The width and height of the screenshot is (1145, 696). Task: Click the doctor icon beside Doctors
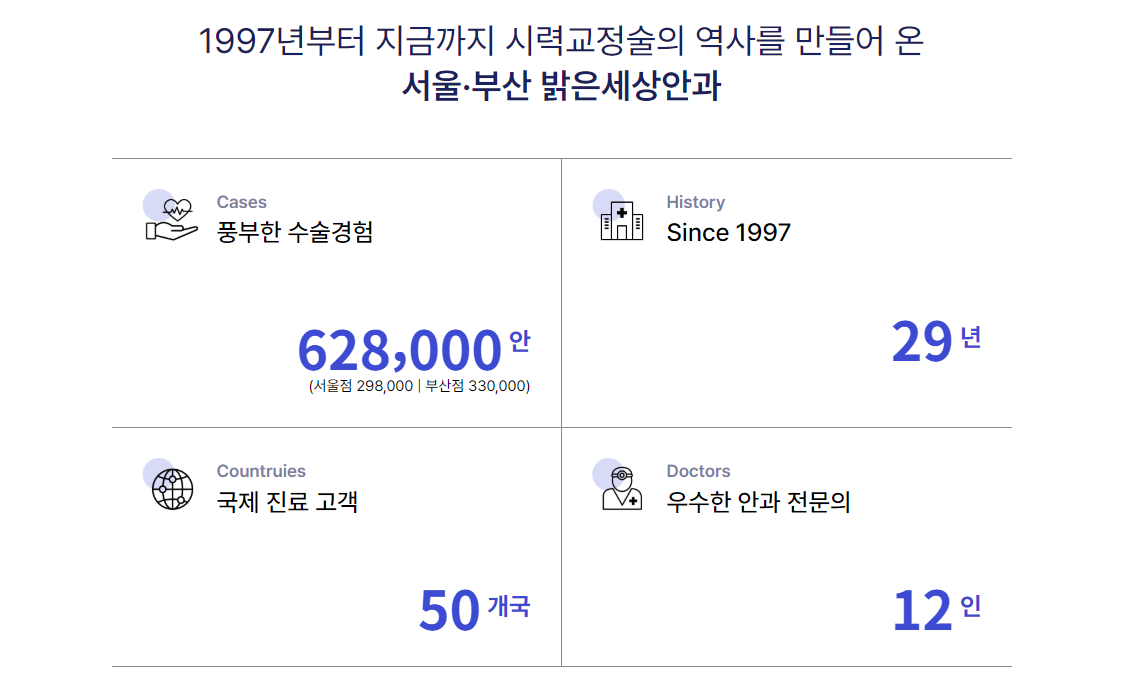(x=619, y=485)
